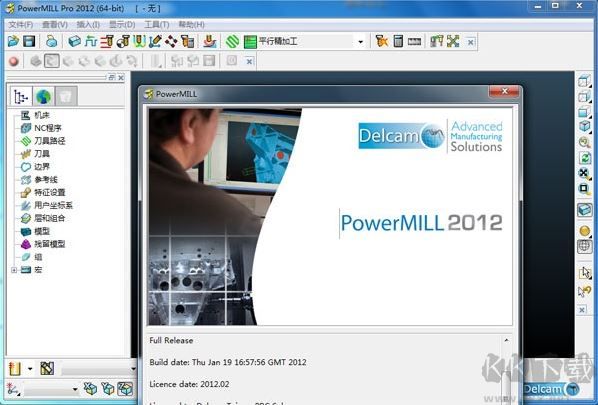
Task: Click the cursor selection mode icon
Action: click(x=584, y=273)
